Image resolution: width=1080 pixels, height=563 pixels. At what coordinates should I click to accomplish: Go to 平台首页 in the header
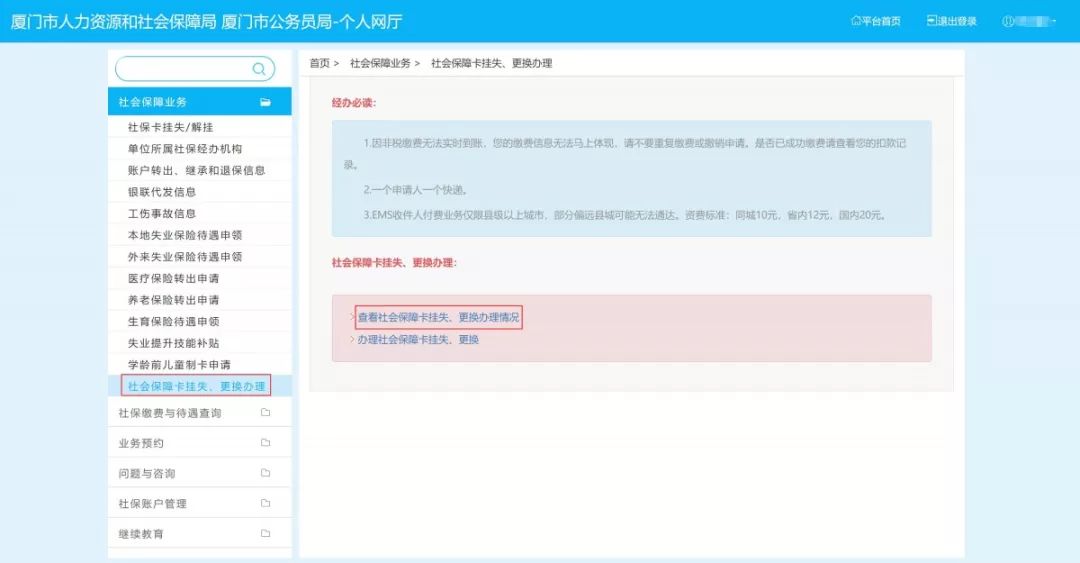[x=875, y=21]
